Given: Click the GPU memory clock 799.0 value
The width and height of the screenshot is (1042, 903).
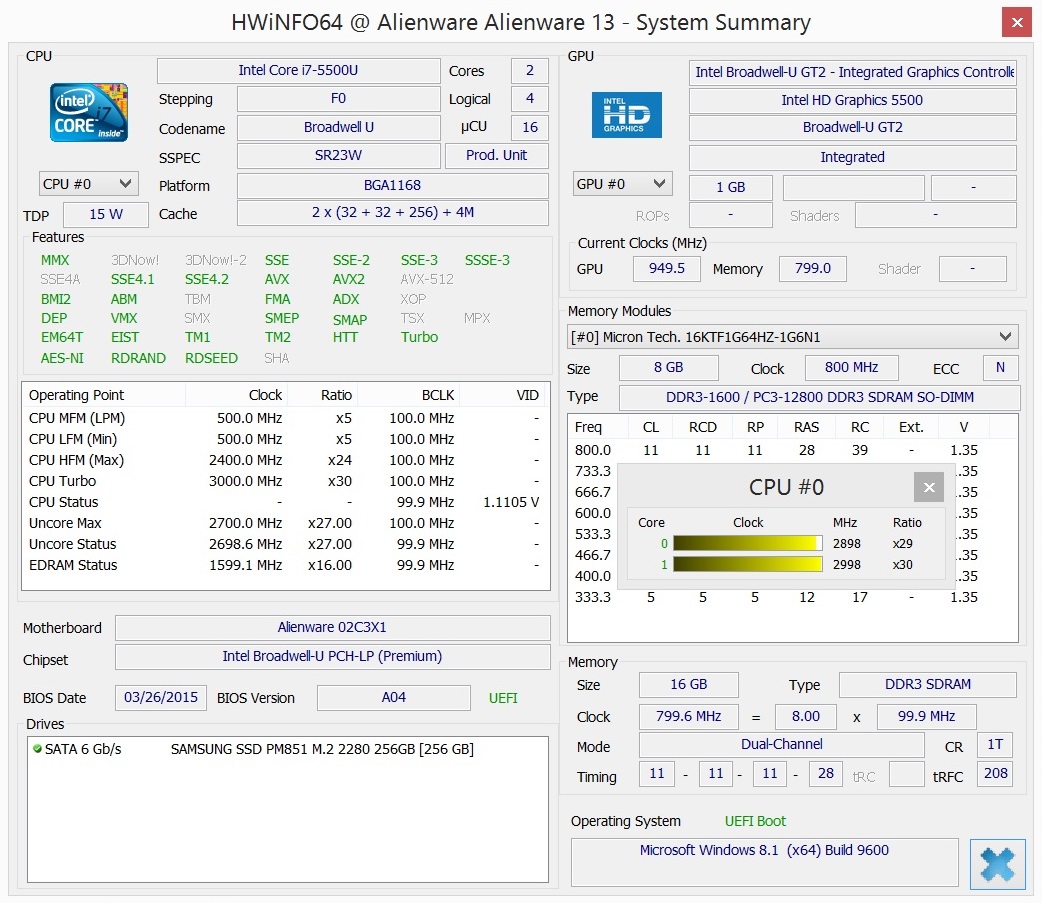Looking at the screenshot, I should [813, 268].
